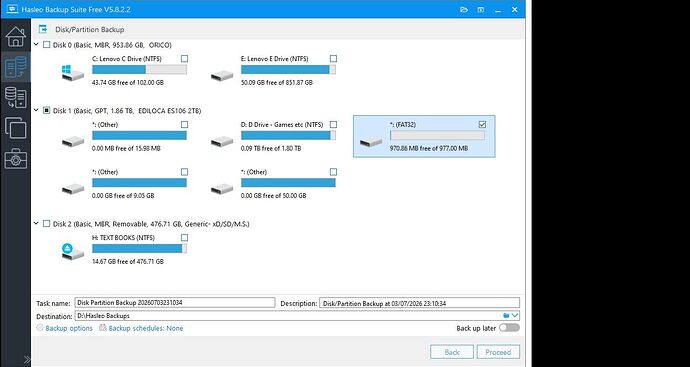Click the text 14.67 GB free of 476.71 GB

(128, 261)
